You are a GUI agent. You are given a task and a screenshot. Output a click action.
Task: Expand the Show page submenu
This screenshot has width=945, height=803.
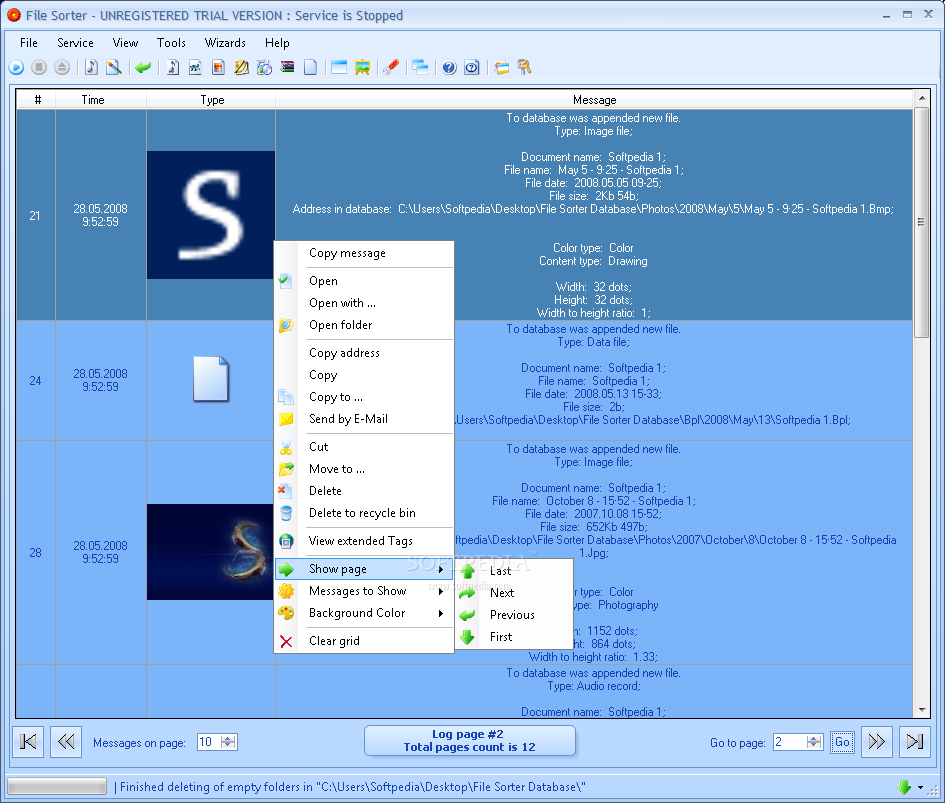(364, 569)
